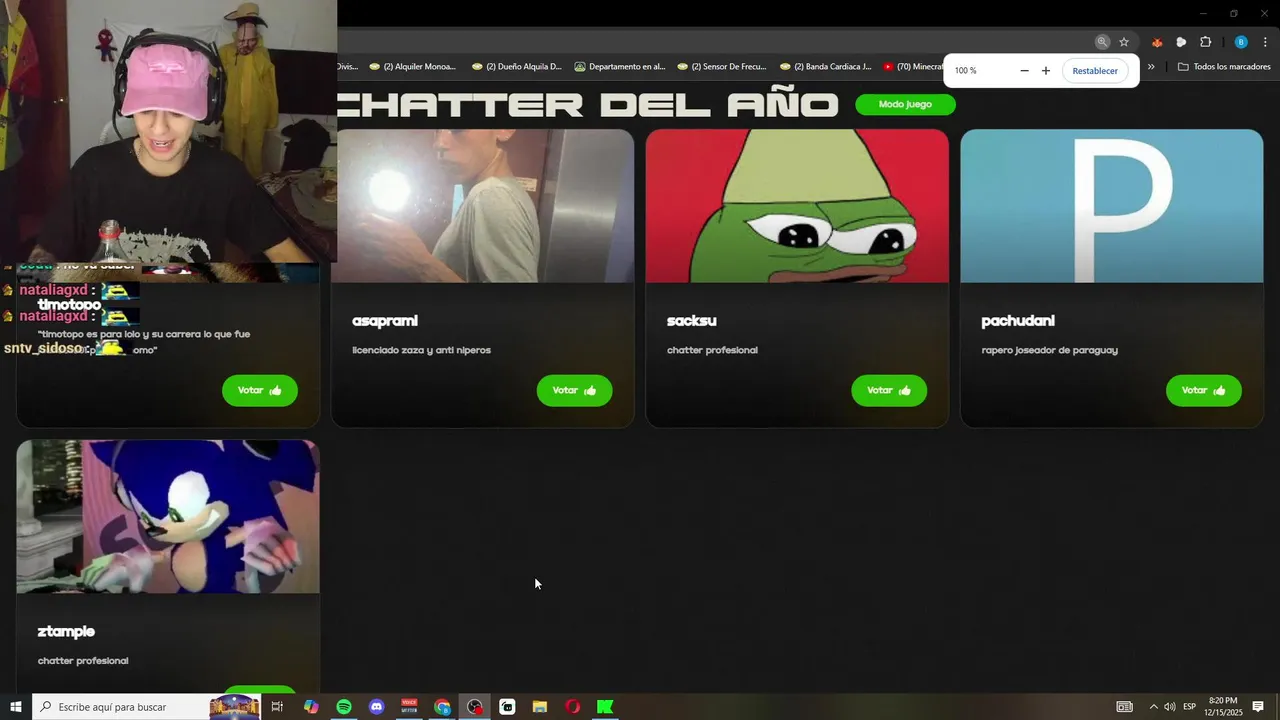Switch to Google Chrome in the taskbar
The height and width of the screenshot is (720, 1280).
(442, 707)
